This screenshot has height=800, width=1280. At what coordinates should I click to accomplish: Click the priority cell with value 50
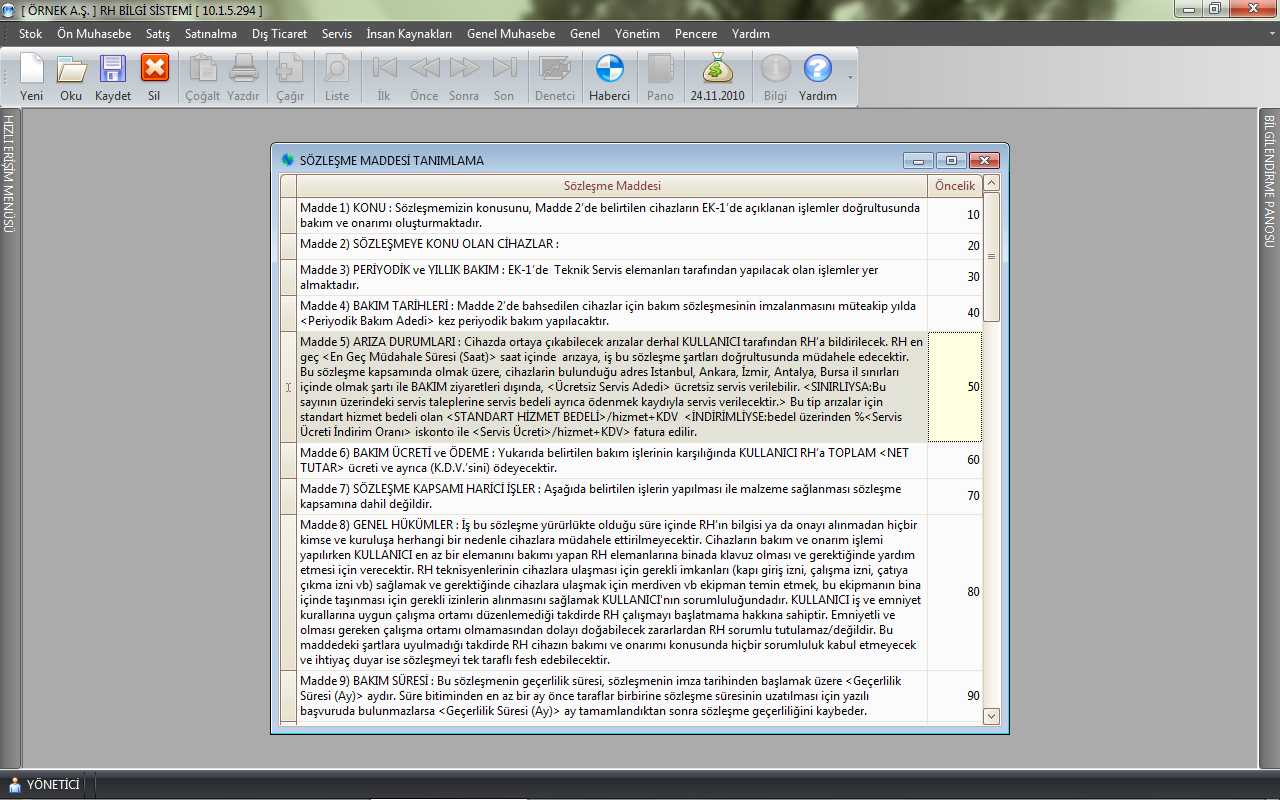tap(954, 386)
